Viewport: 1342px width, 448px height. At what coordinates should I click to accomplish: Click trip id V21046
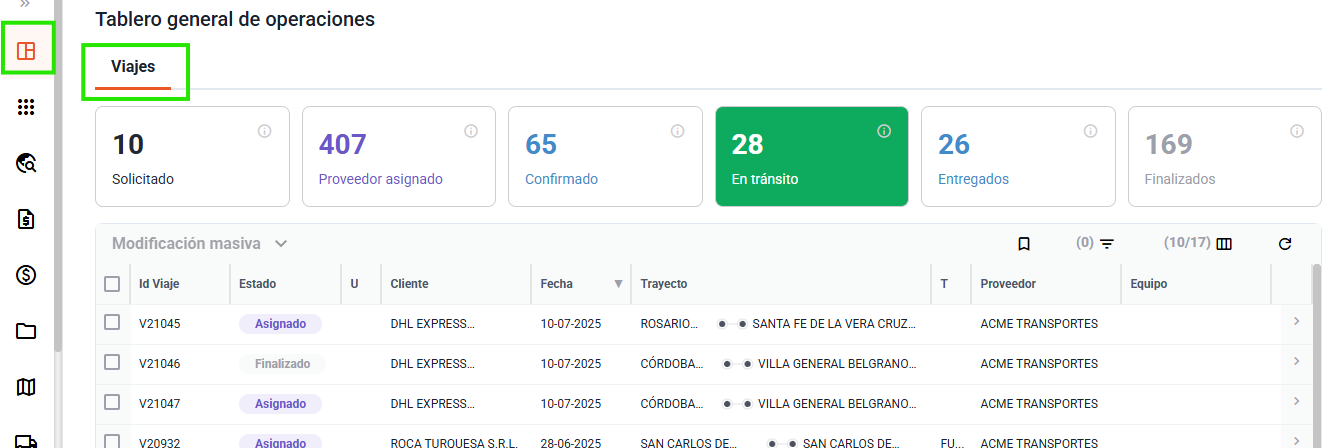pyautogui.click(x=160, y=364)
